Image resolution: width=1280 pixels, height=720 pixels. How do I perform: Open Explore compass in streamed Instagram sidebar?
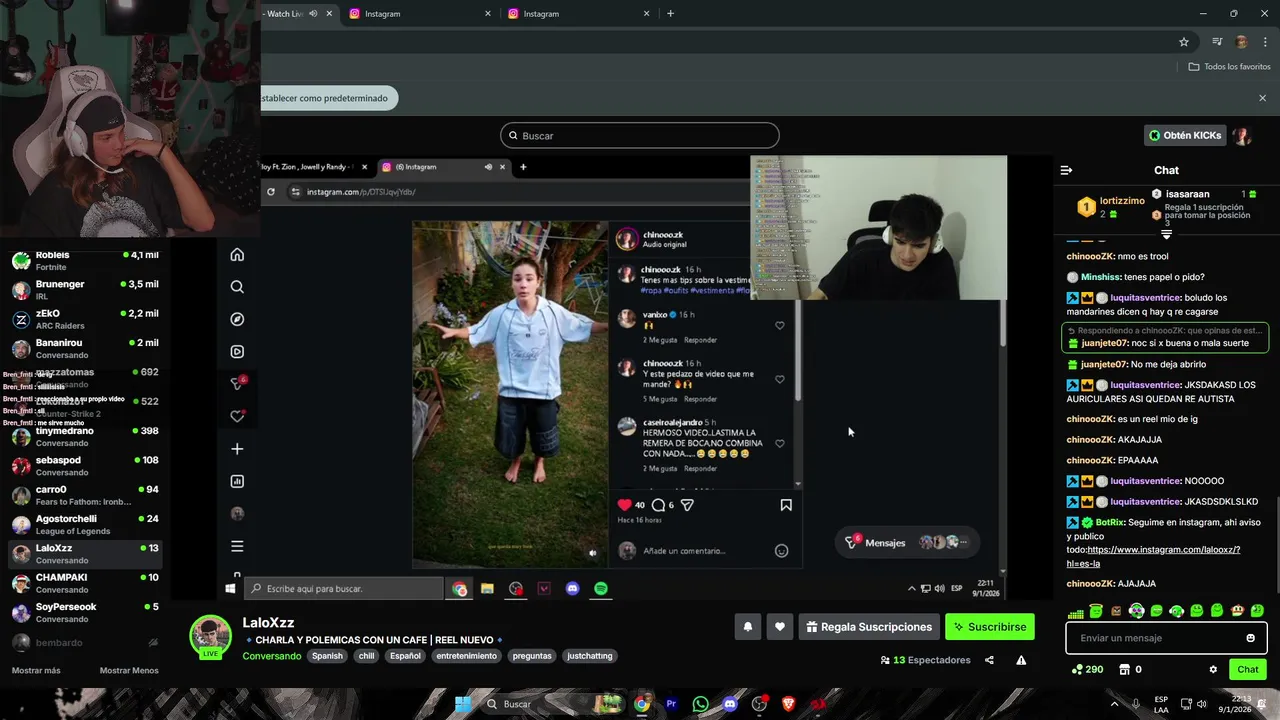pyautogui.click(x=237, y=319)
